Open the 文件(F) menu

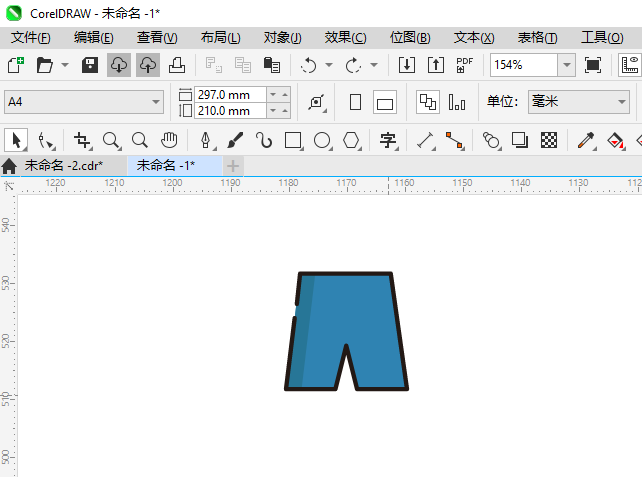31,38
